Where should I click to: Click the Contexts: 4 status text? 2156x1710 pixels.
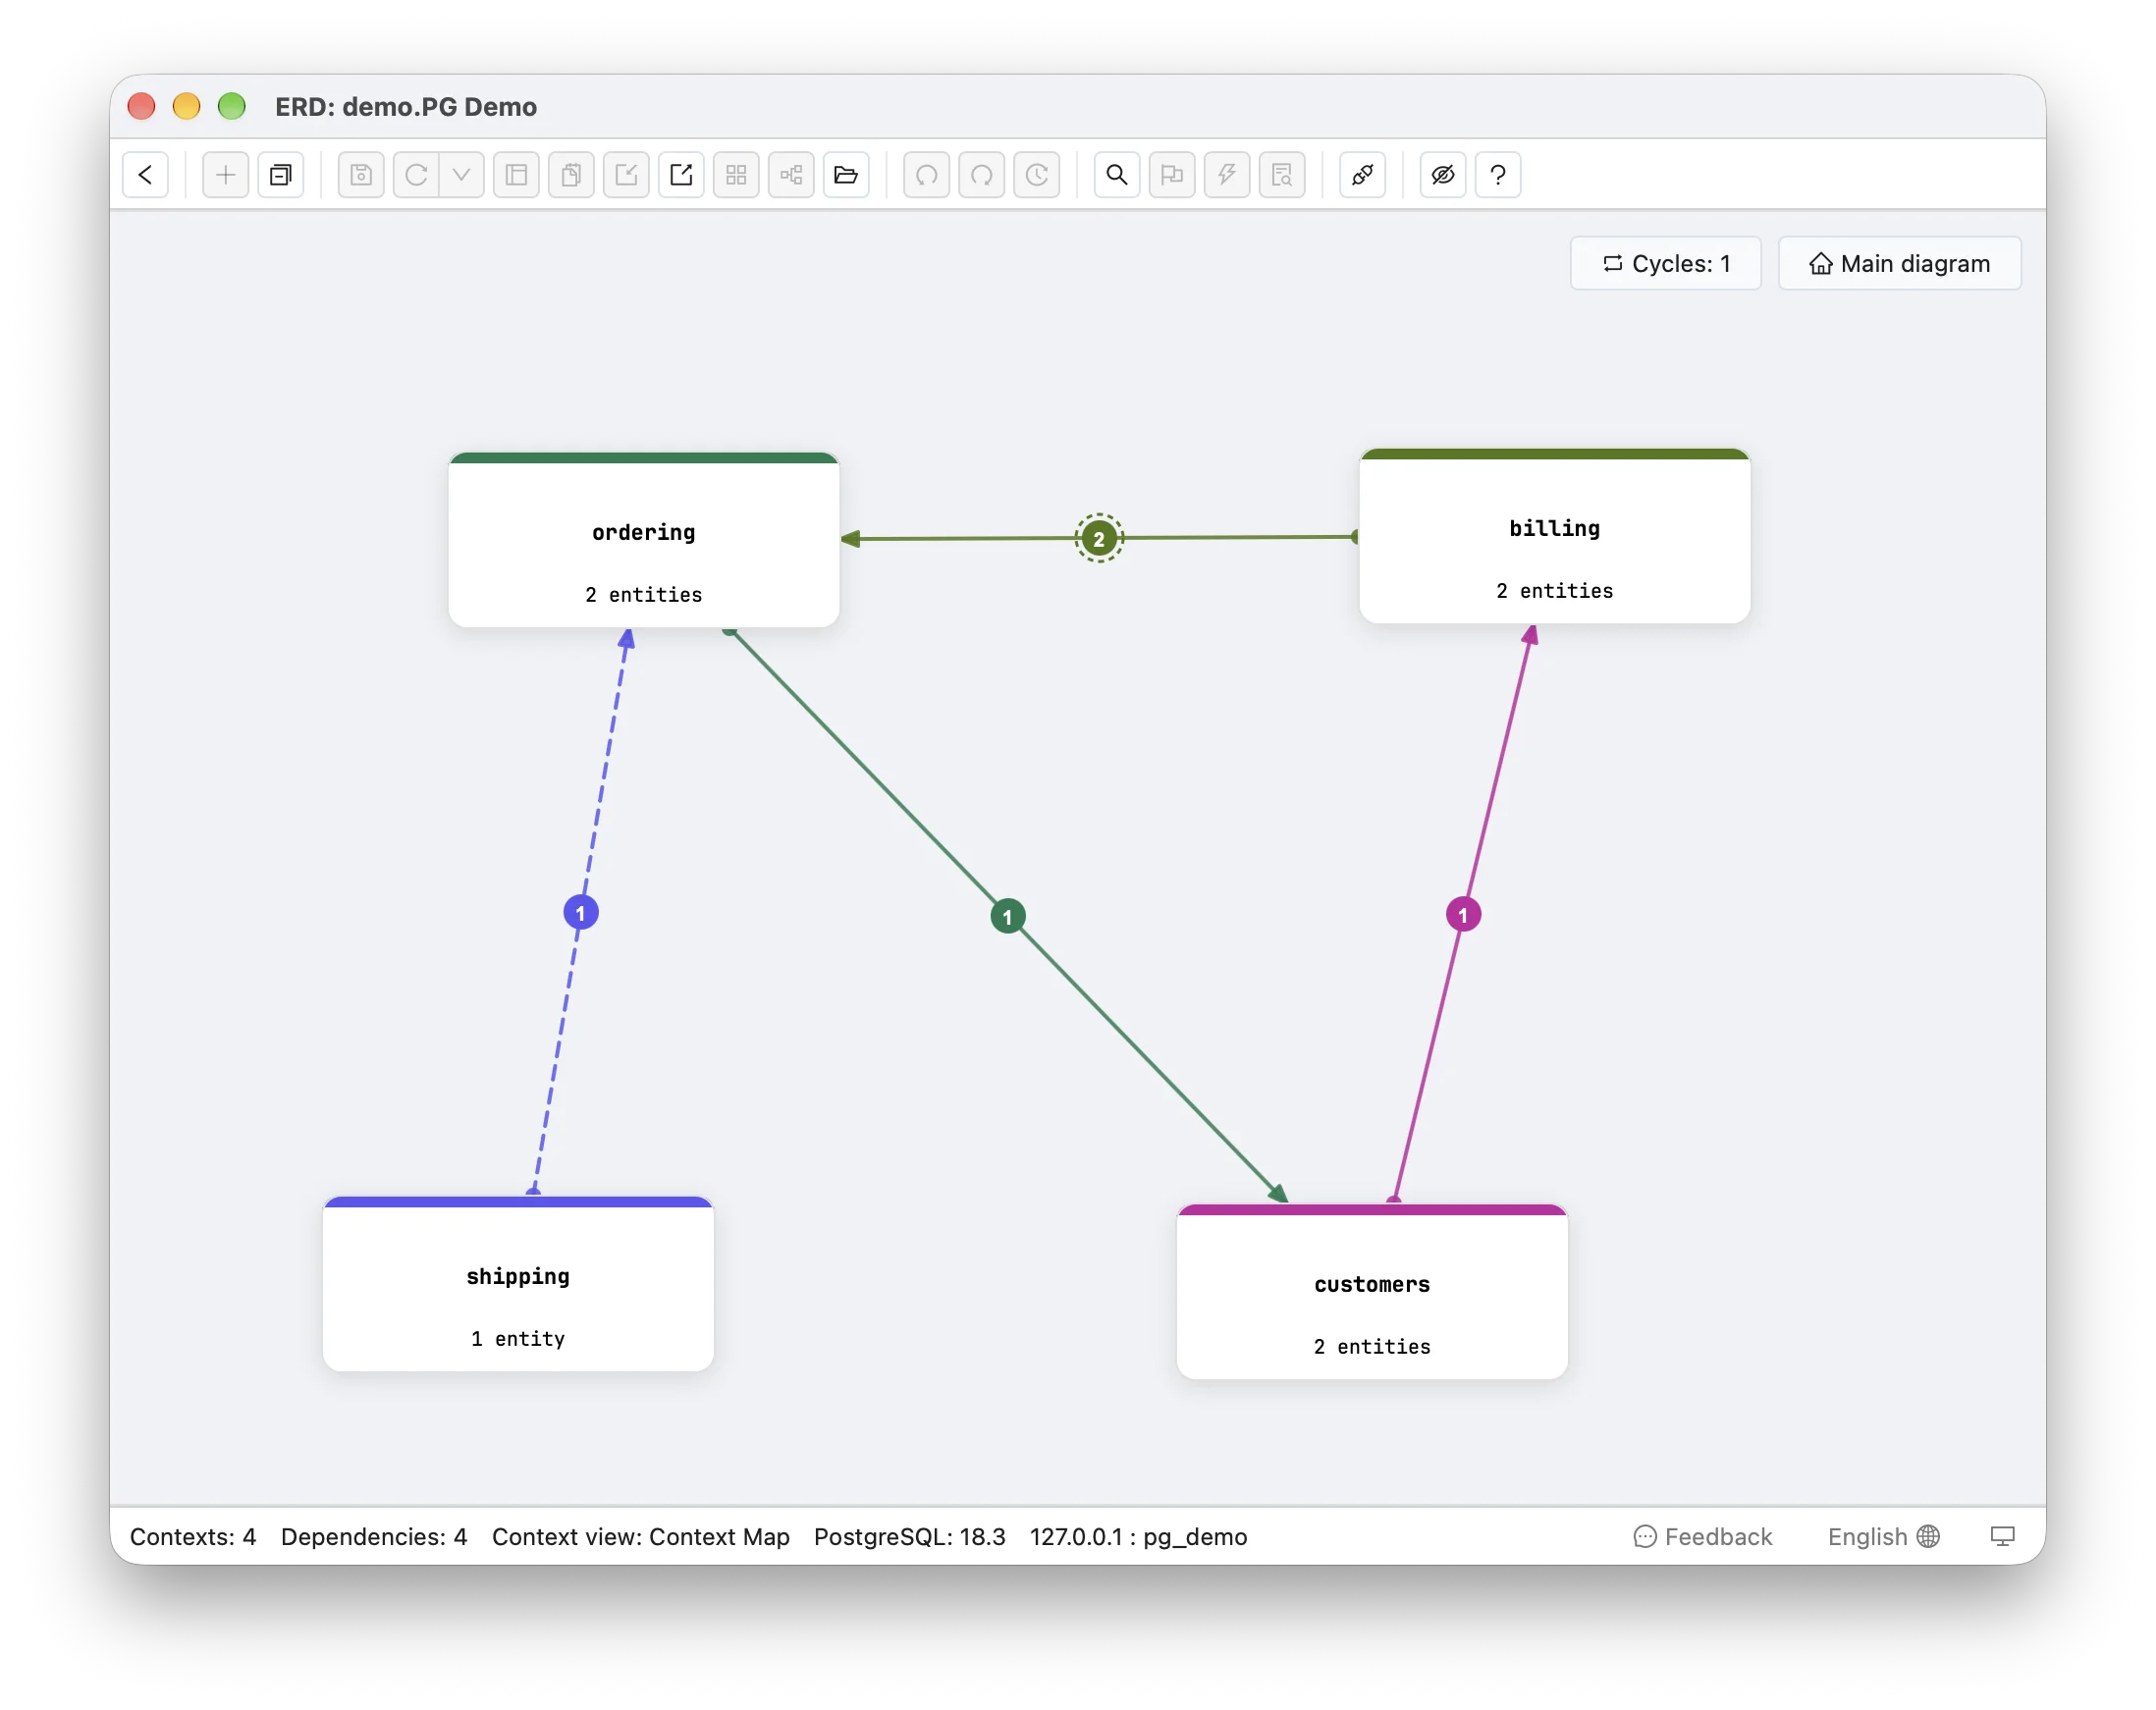pyautogui.click(x=193, y=1536)
